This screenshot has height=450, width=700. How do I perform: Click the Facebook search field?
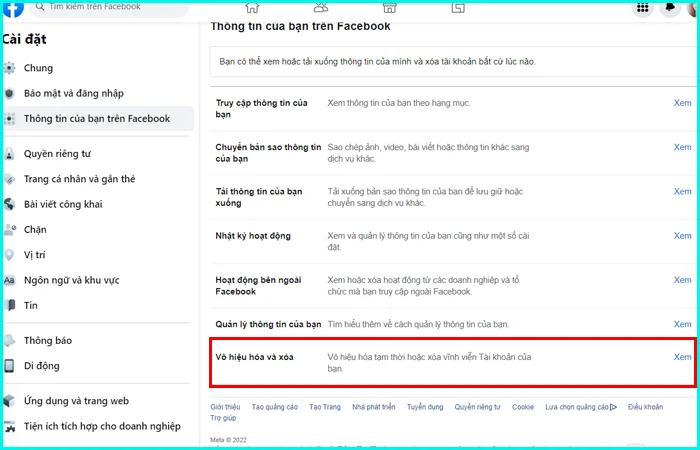(109, 7)
